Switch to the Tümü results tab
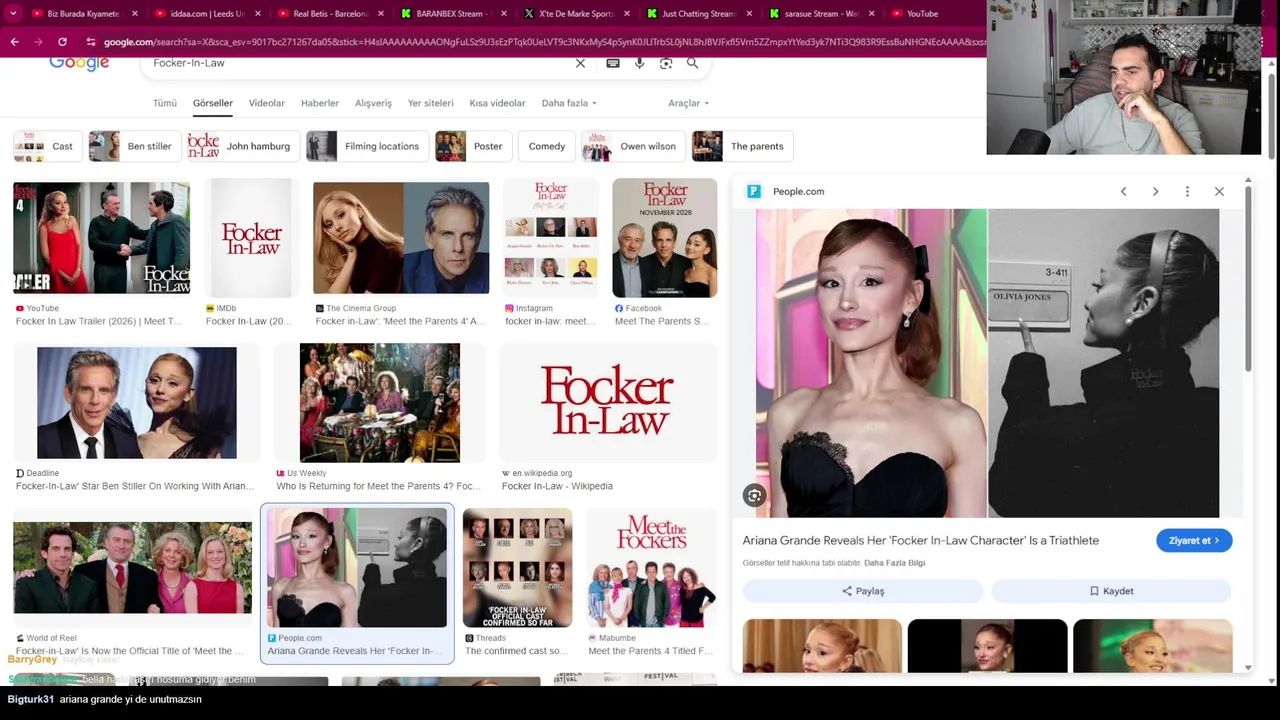1280x720 pixels. tap(165, 103)
